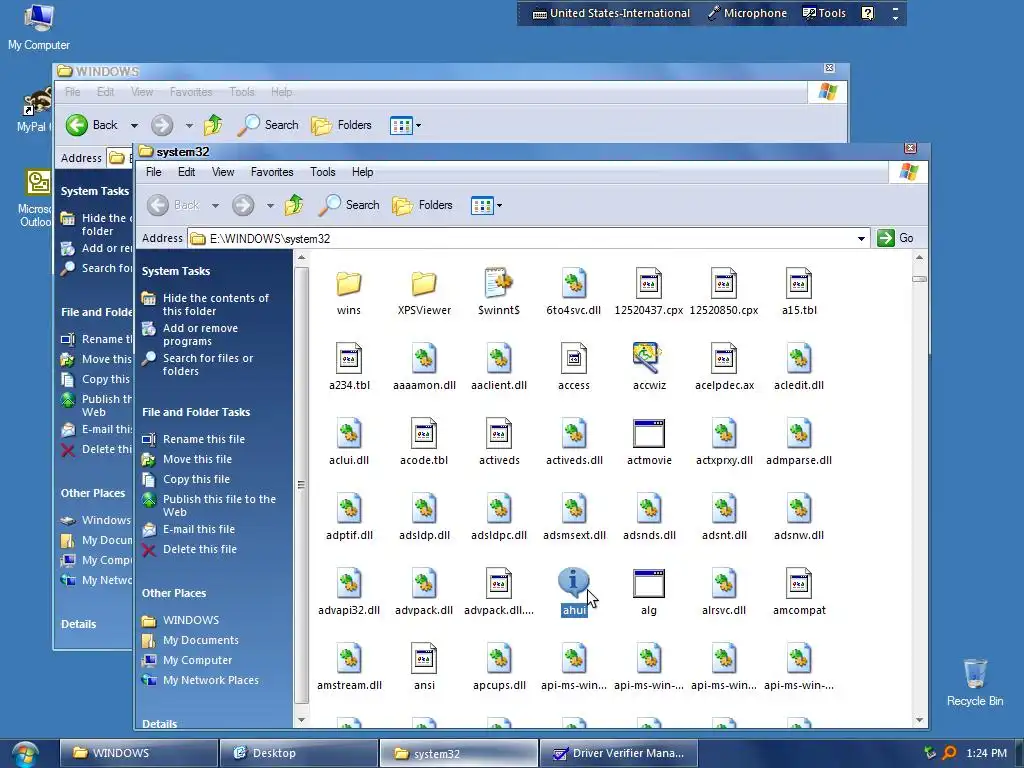Image resolution: width=1024 pixels, height=768 pixels.
Task: Select the ansi file icon
Action: tap(424, 658)
